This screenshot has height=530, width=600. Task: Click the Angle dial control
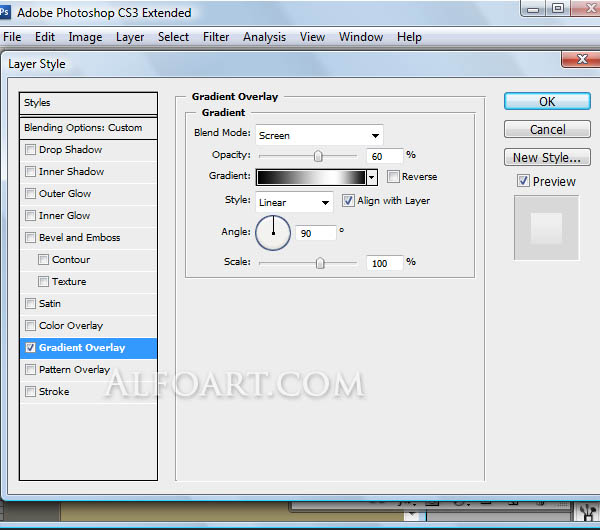(273, 233)
